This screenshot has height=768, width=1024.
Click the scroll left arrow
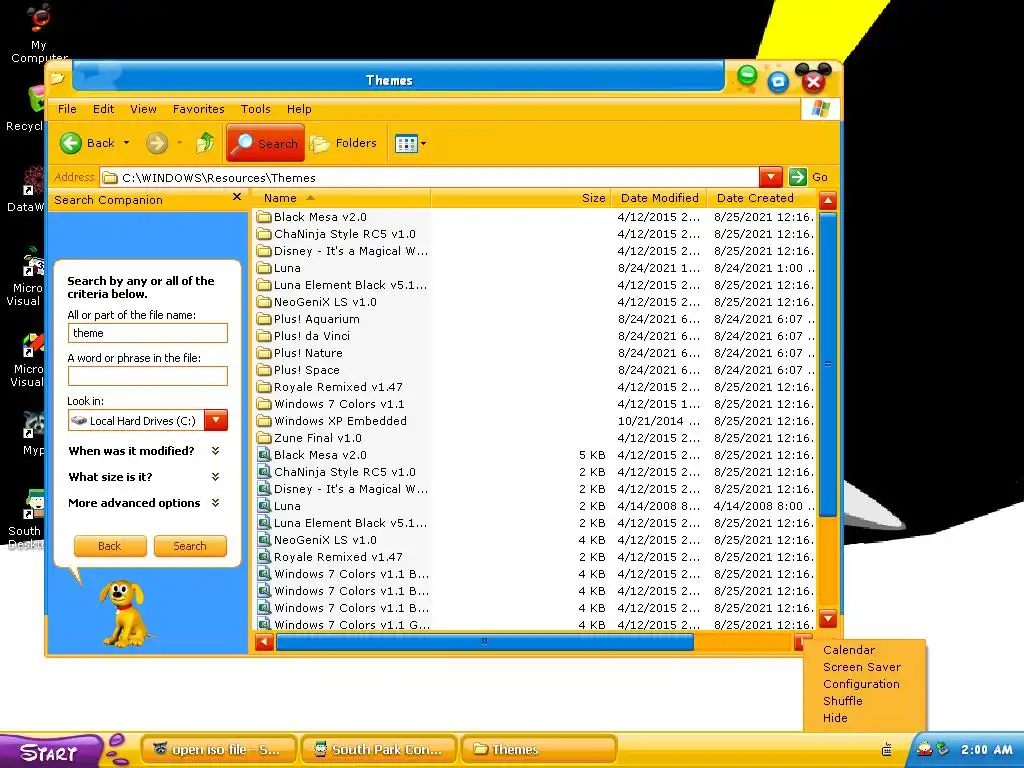264,642
